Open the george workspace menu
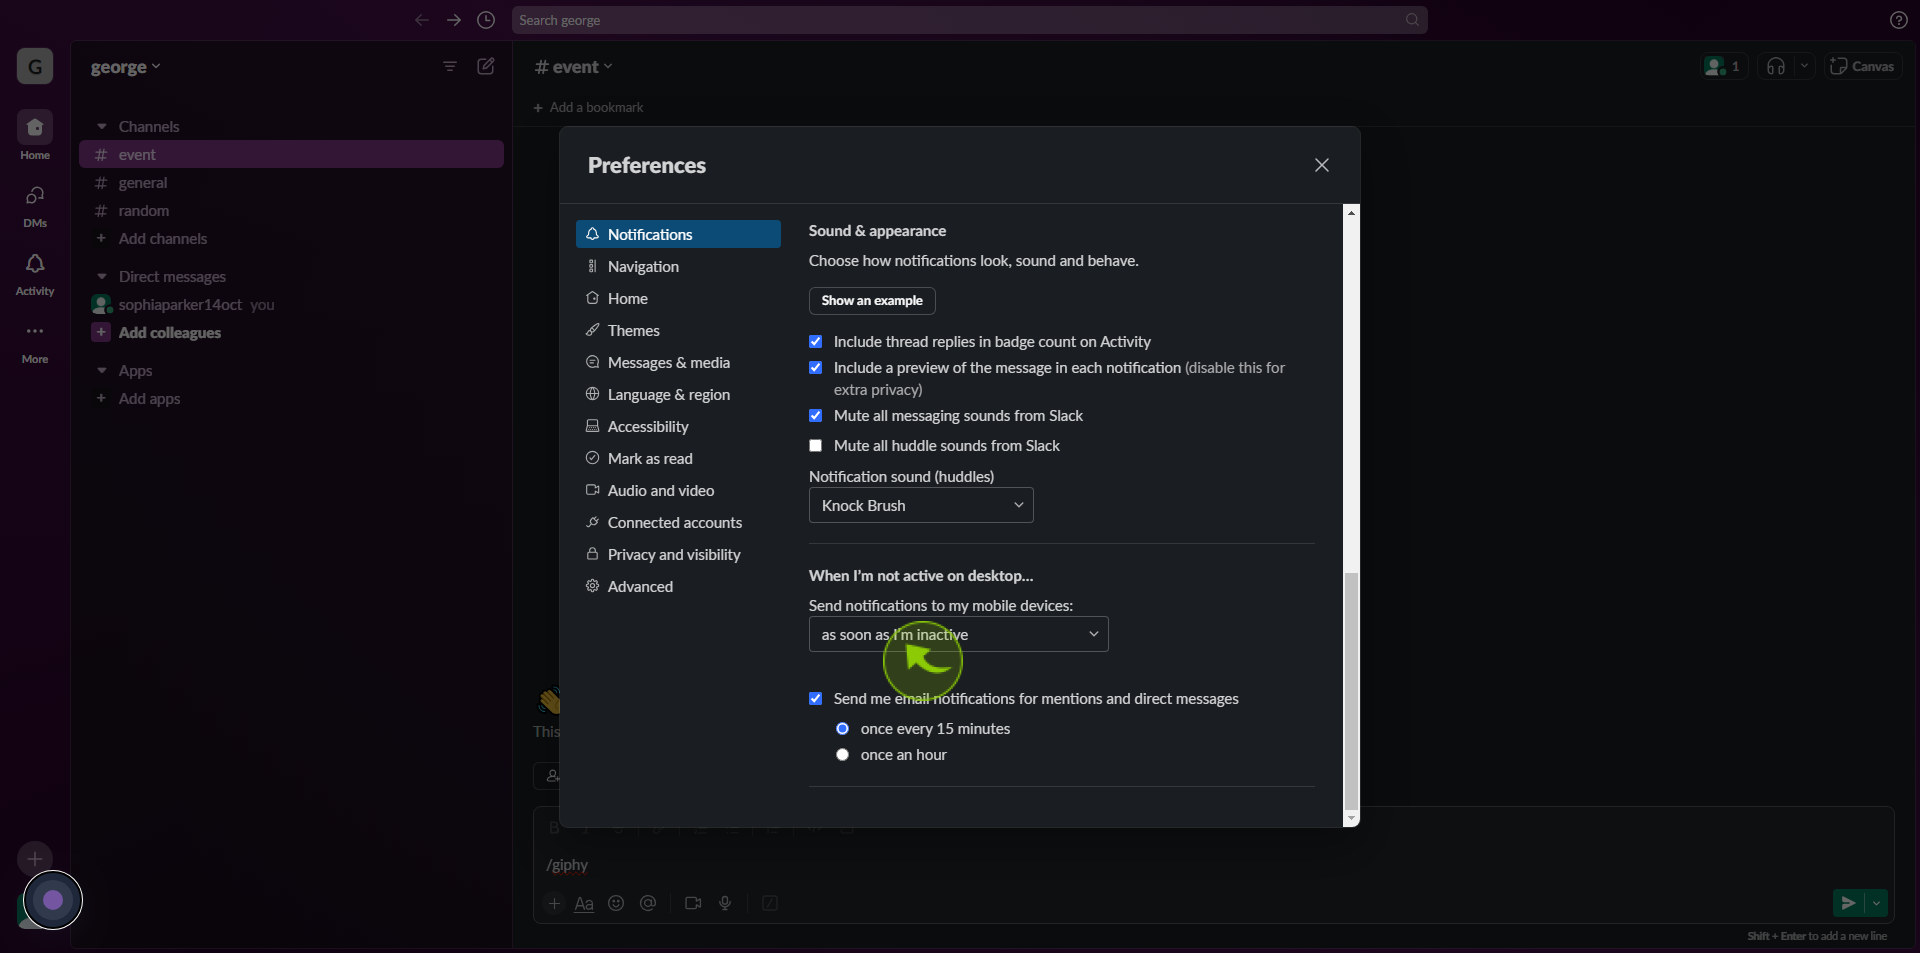 [x=125, y=67]
